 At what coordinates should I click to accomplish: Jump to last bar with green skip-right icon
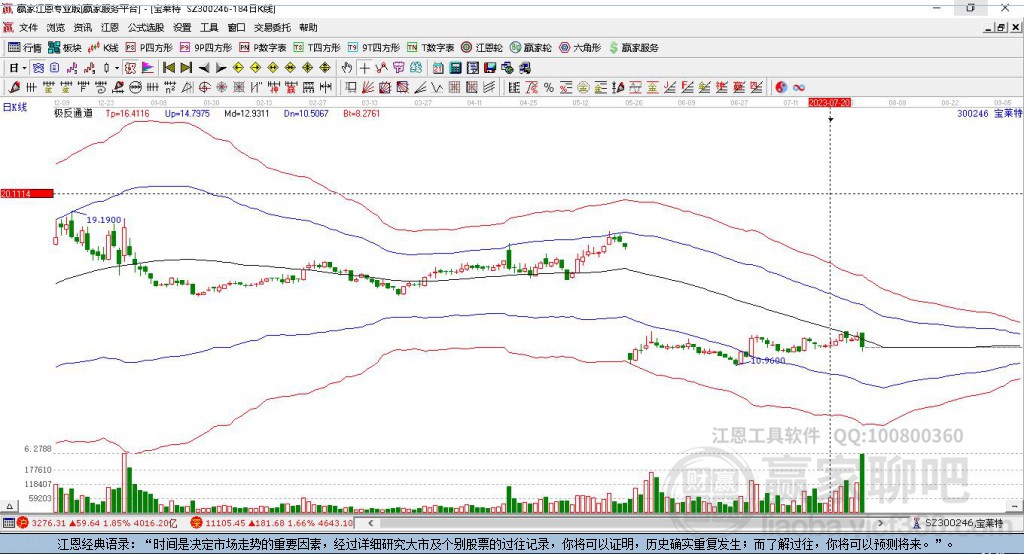tap(186, 67)
